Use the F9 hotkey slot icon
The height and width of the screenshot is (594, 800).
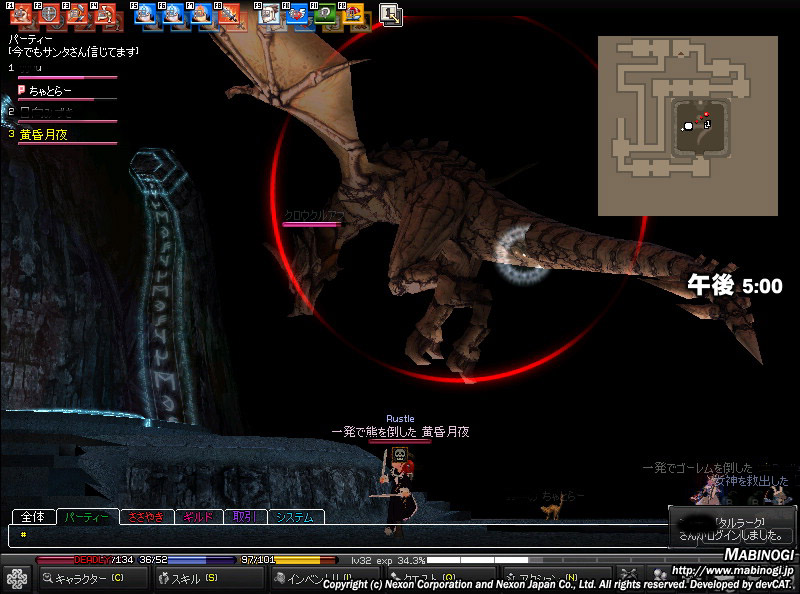tap(269, 14)
